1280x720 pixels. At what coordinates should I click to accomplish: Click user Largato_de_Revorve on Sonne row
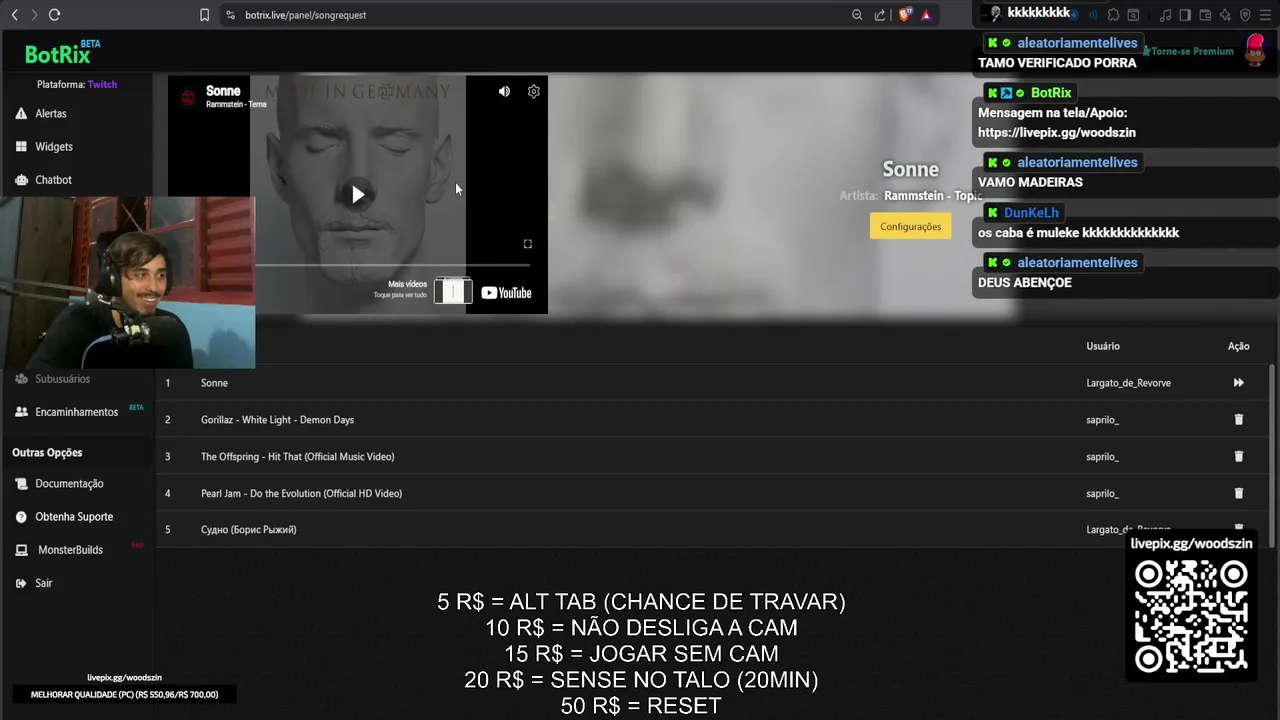click(1128, 383)
